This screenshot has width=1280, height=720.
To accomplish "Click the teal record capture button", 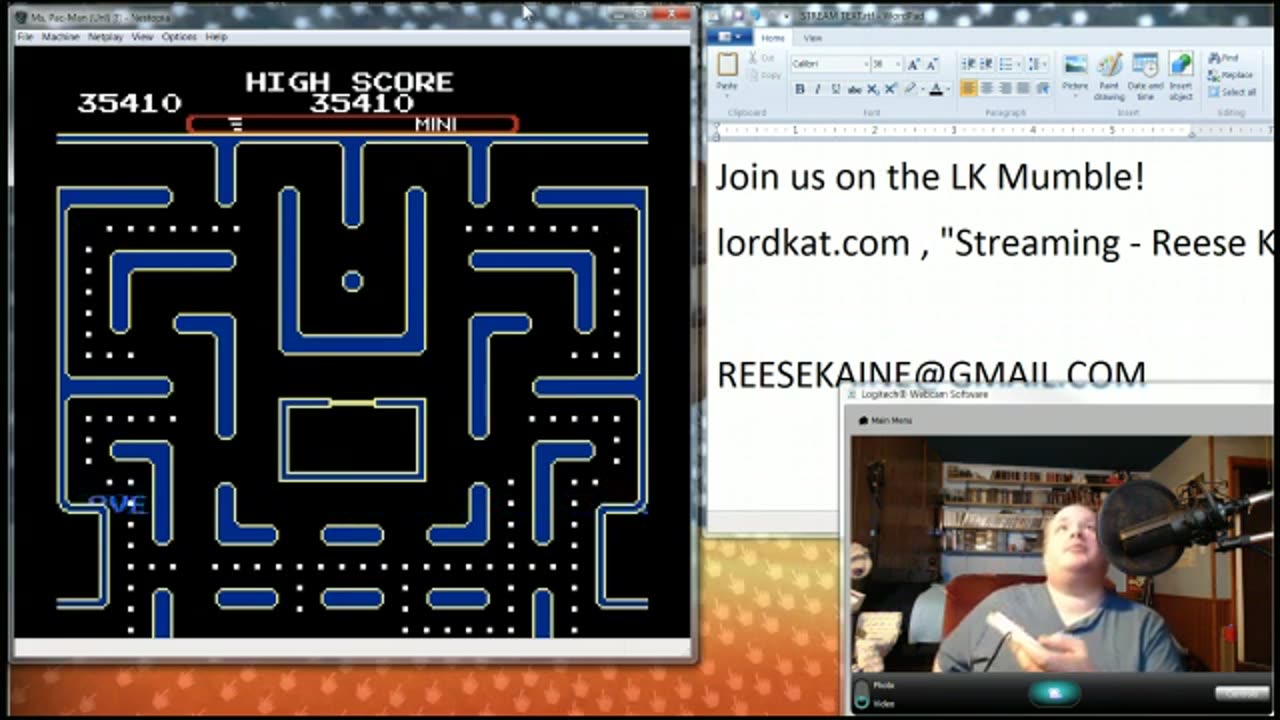I will pyautogui.click(x=1055, y=692).
